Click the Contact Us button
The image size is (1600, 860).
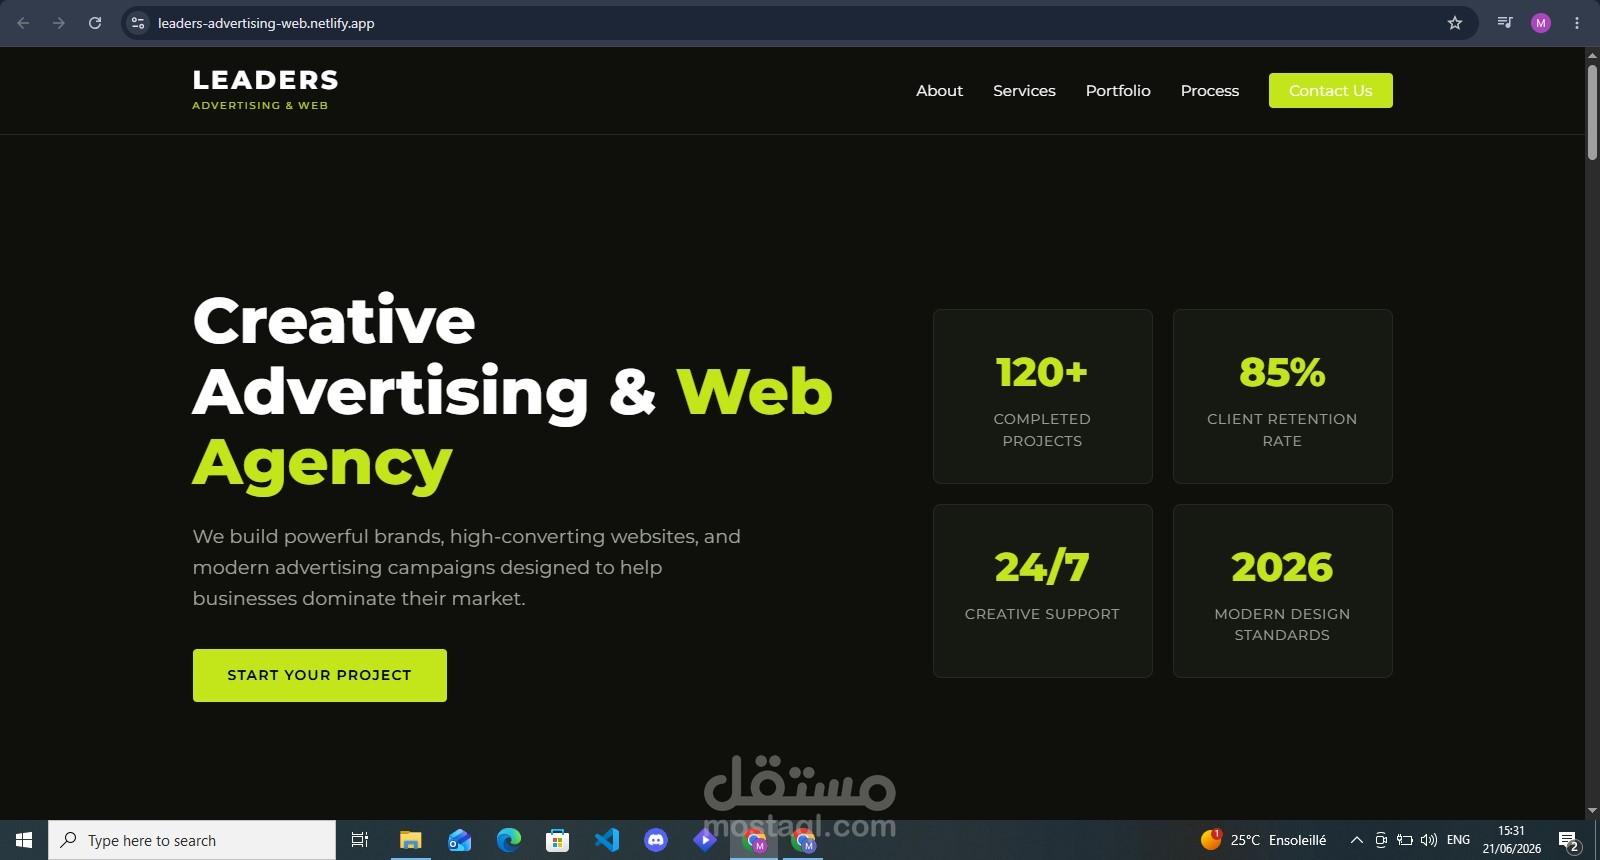point(1330,90)
